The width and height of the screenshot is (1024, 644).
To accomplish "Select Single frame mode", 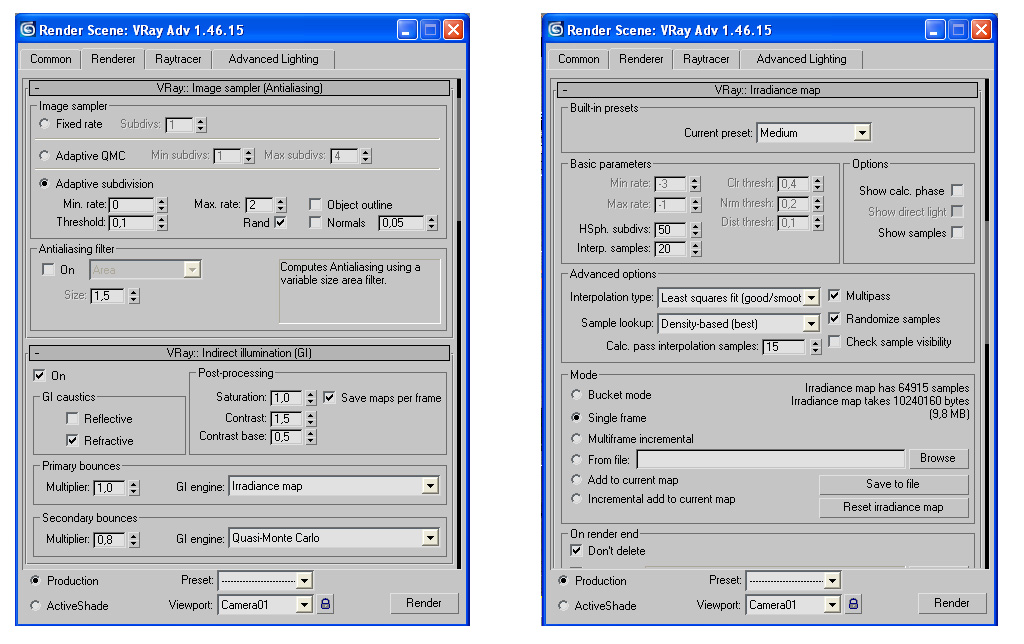I will [x=576, y=417].
